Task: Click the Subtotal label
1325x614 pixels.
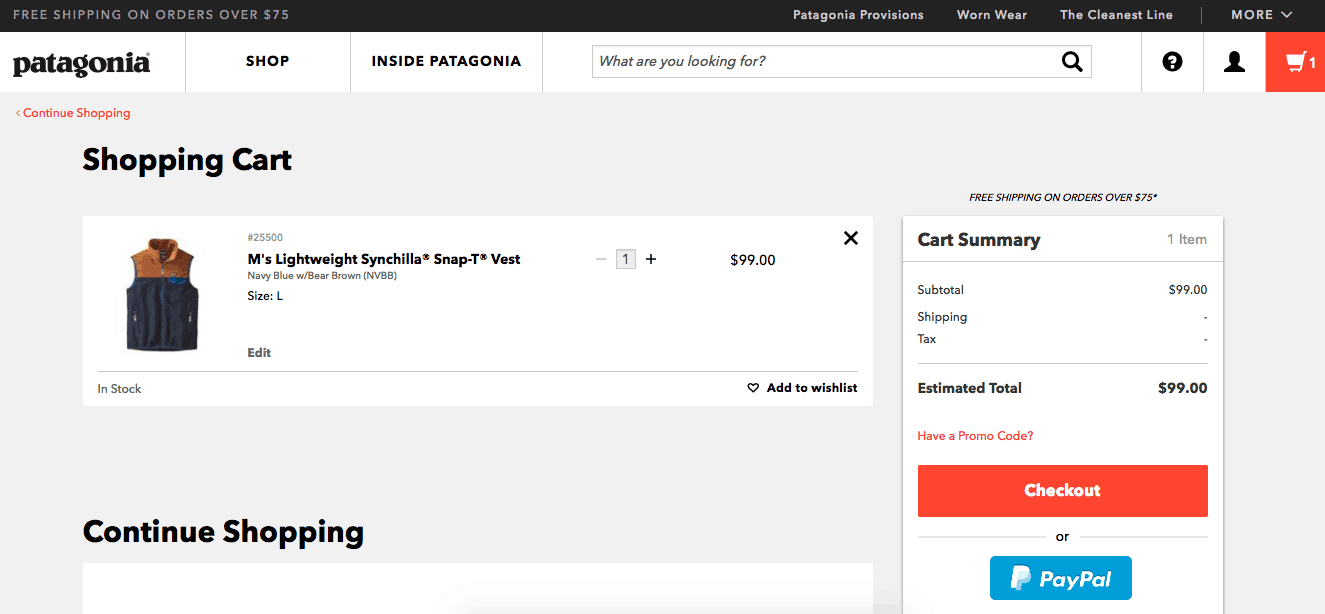Action: [940, 290]
